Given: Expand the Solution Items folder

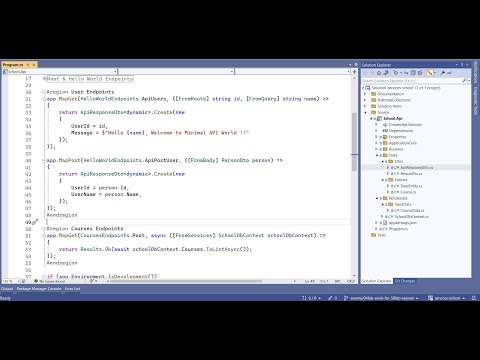Looking at the screenshot, I should pyautogui.click(x=365, y=106).
